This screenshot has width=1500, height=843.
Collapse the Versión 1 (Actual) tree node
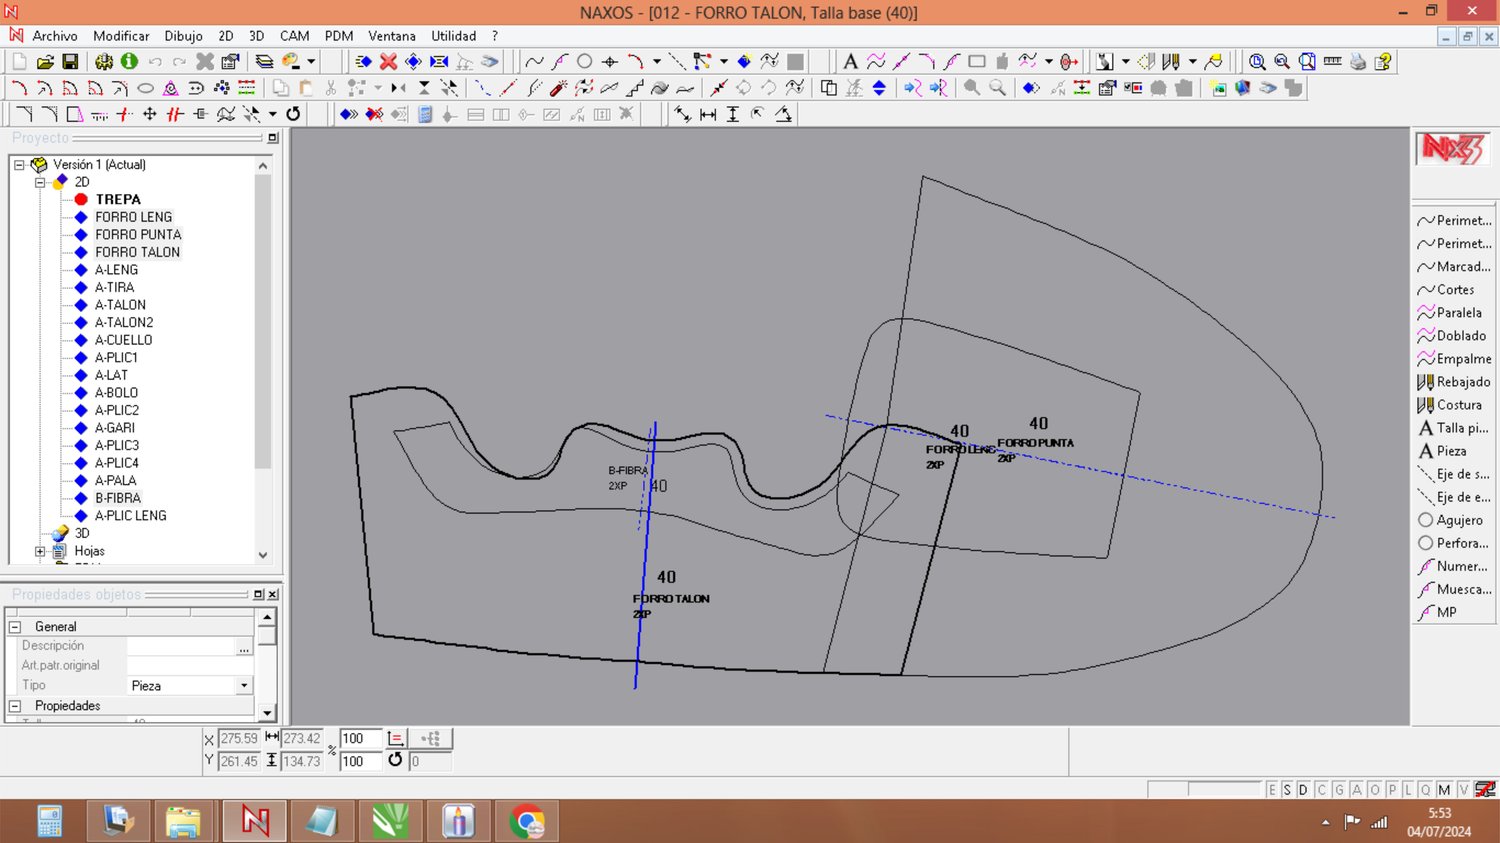click(19, 165)
